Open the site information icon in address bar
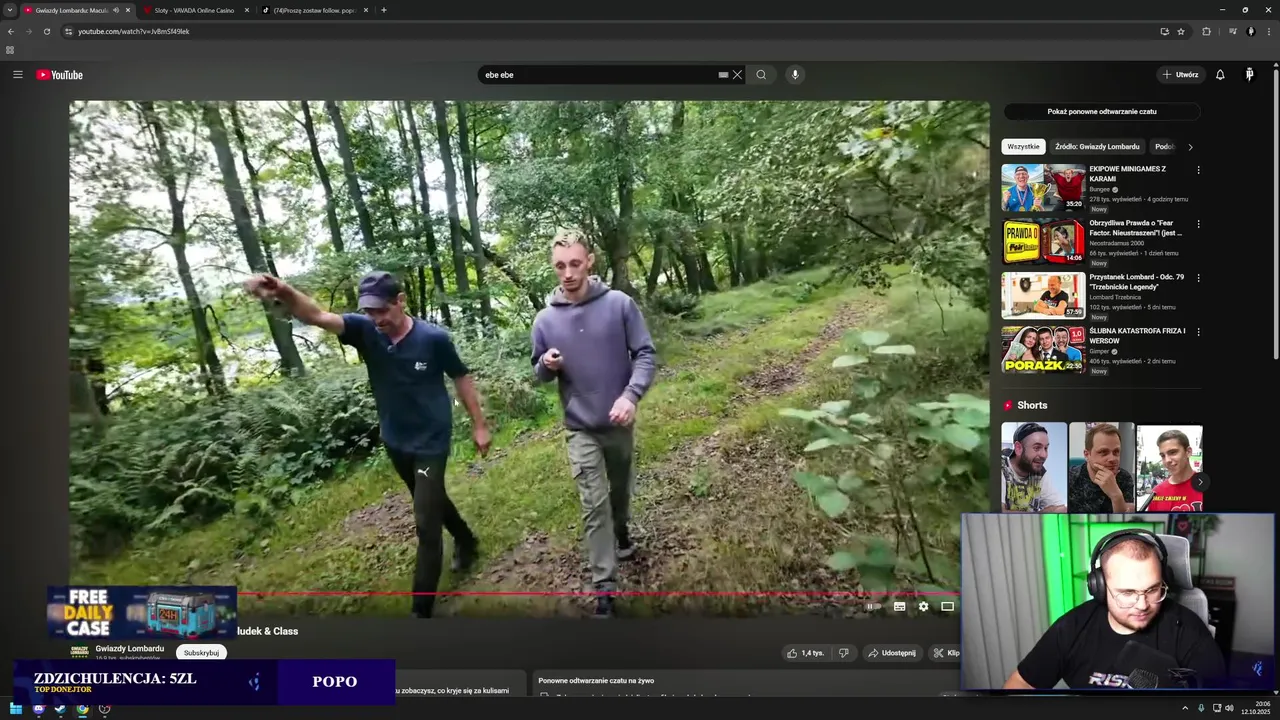Image resolution: width=1280 pixels, height=720 pixels. (x=68, y=31)
